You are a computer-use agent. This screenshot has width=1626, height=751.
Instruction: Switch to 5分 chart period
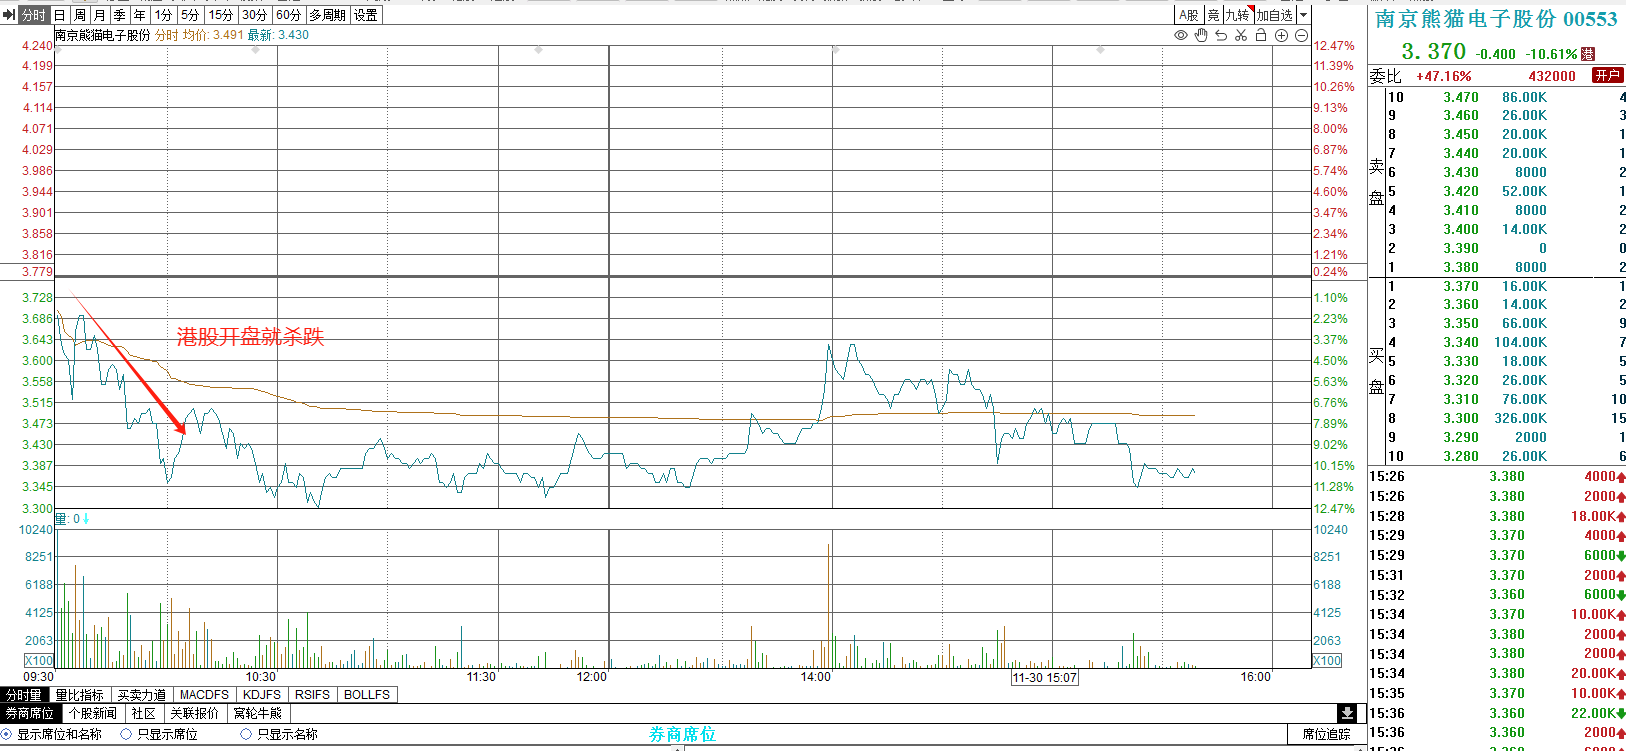click(191, 15)
